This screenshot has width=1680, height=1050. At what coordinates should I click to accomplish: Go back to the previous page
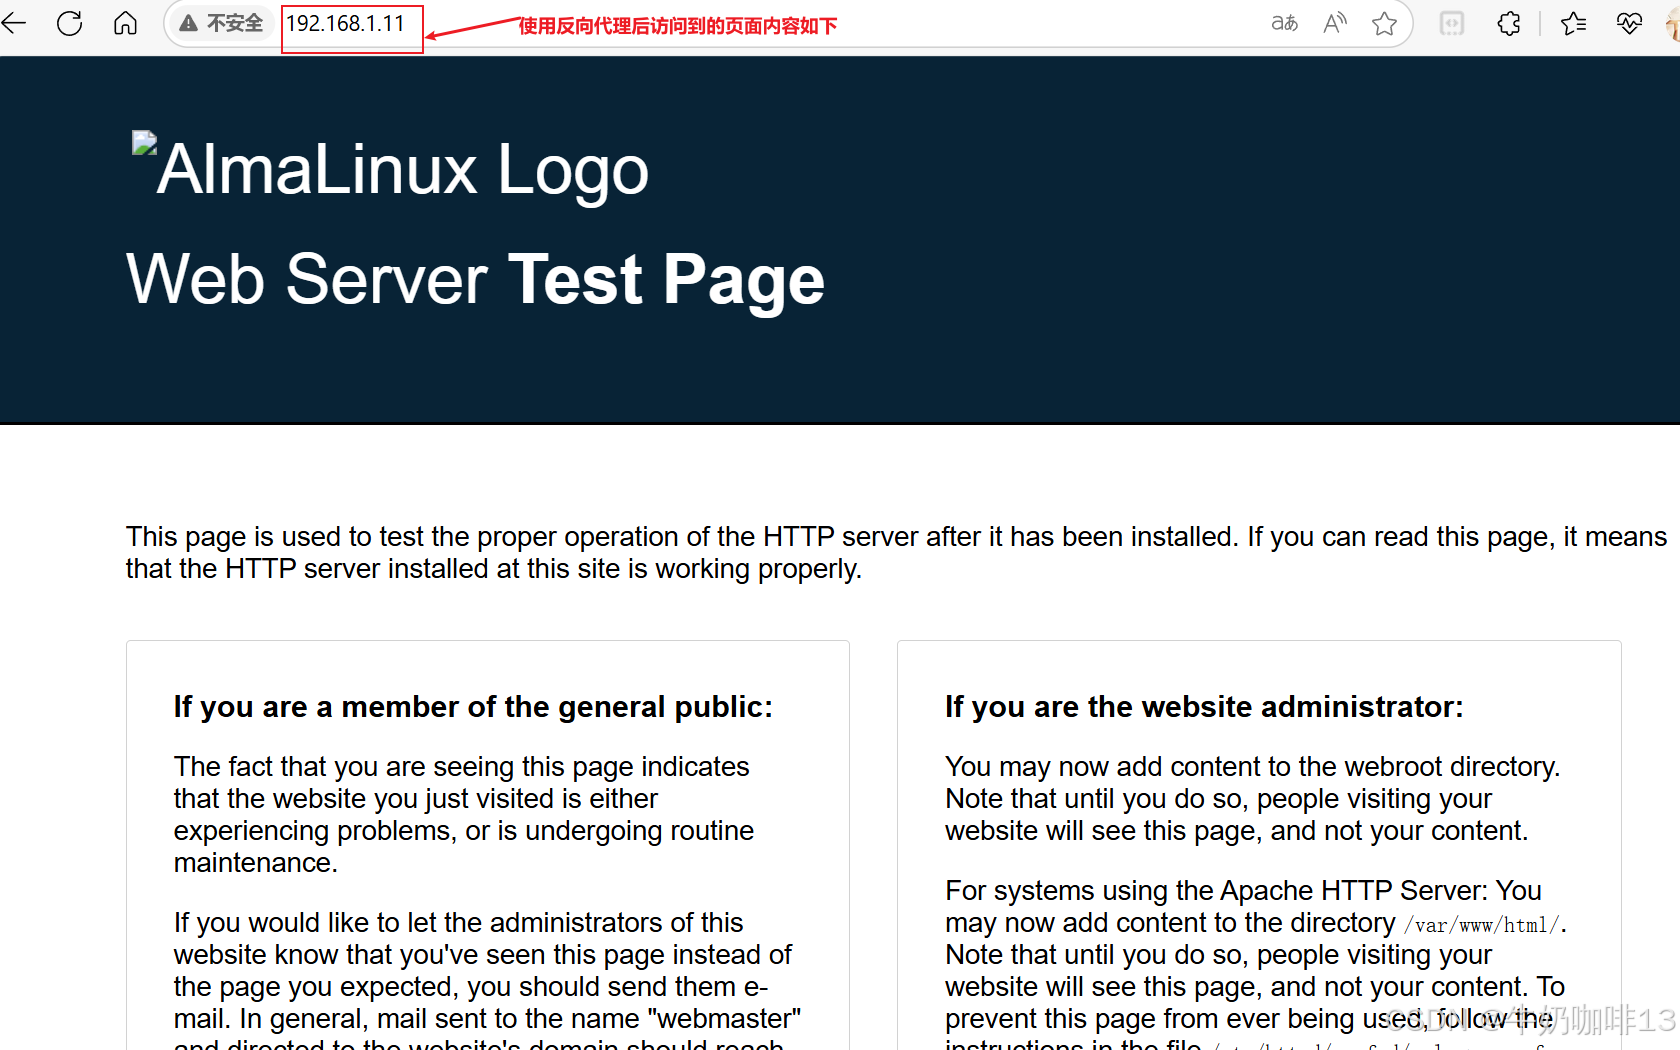(x=13, y=23)
